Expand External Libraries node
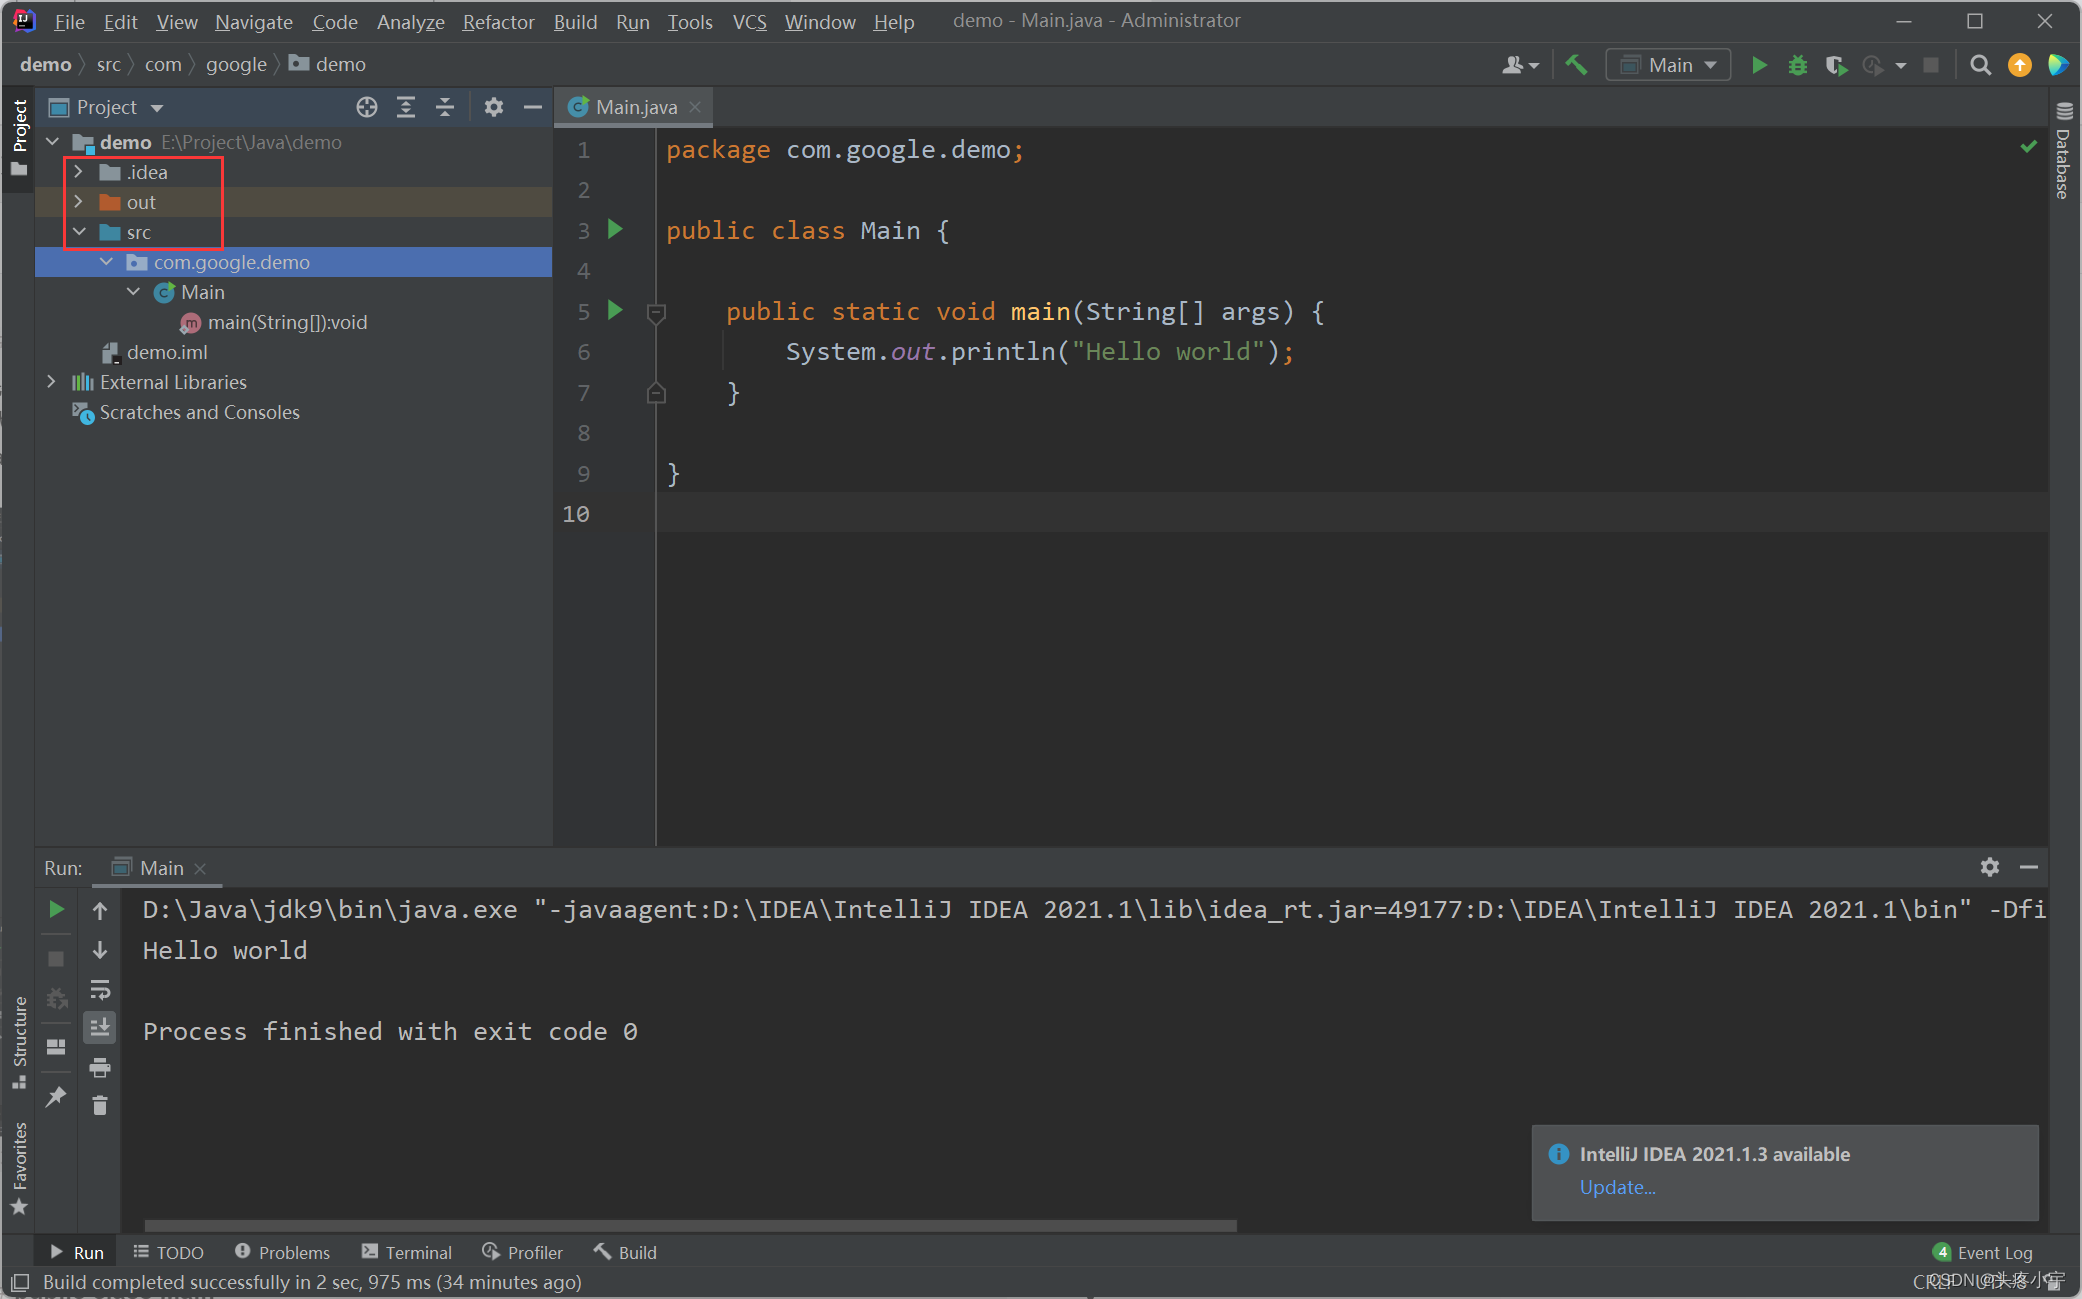This screenshot has width=2082, height=1299. coord(51,382)
